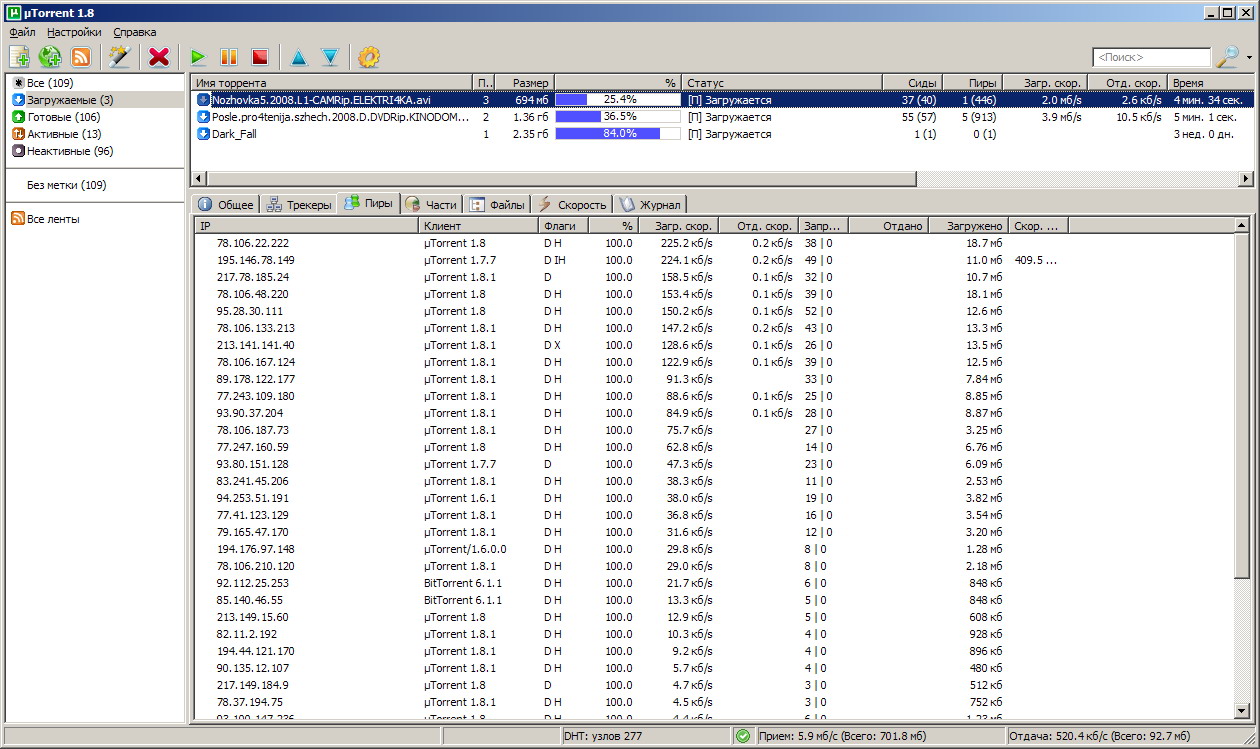Click the Add Torrent toolbar icon
The height and width of the screenshot is (749, 1260).
pos(19,57)
